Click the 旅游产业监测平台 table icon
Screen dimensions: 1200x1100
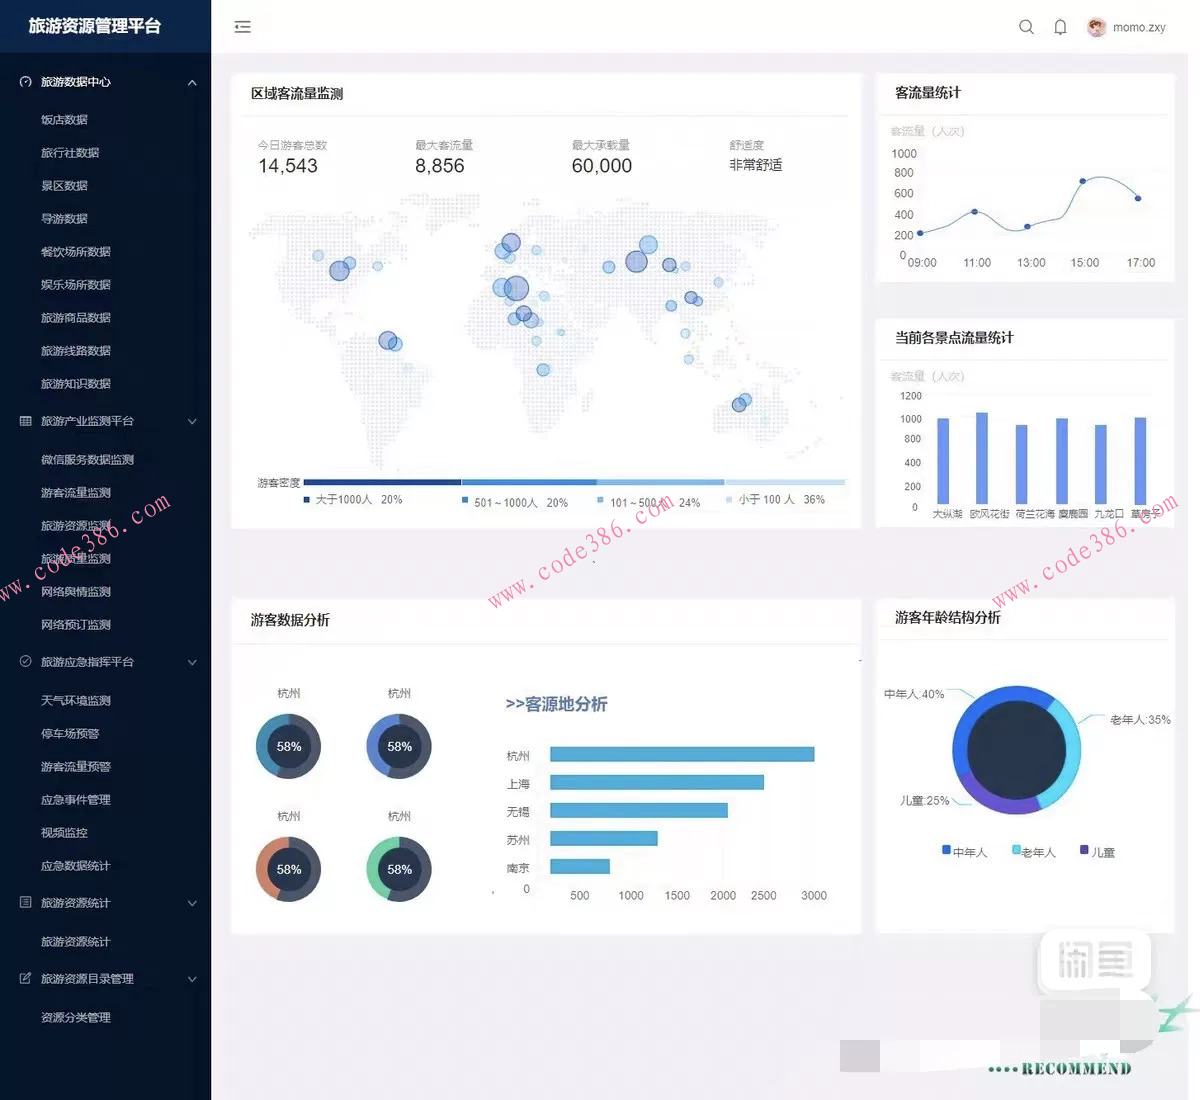tap(26, 421)
